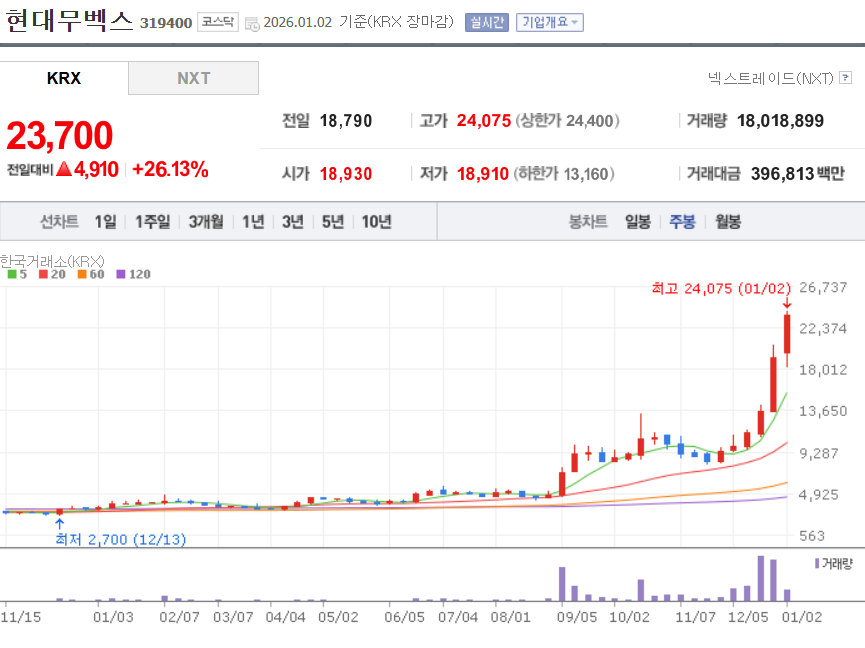Click the red 20-day moving average swatch

coord(43,274)
